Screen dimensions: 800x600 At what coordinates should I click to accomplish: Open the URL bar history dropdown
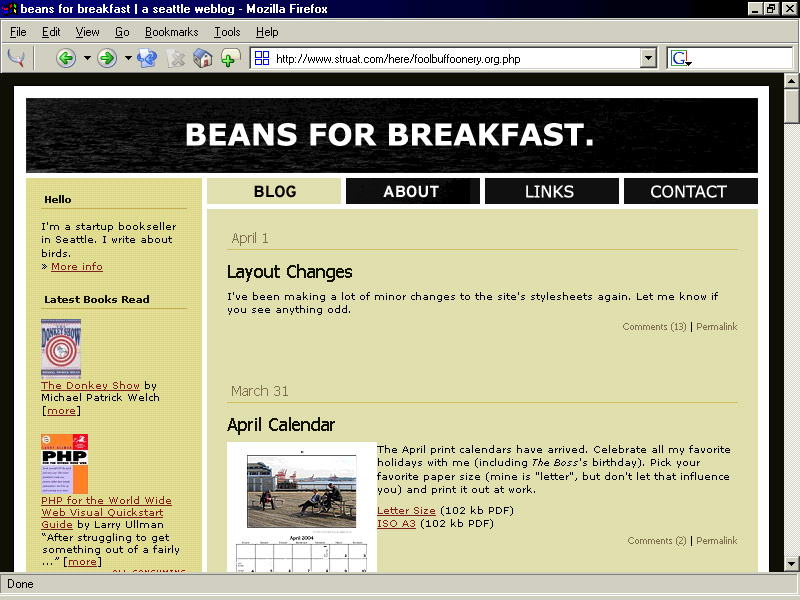coord(648,58)
